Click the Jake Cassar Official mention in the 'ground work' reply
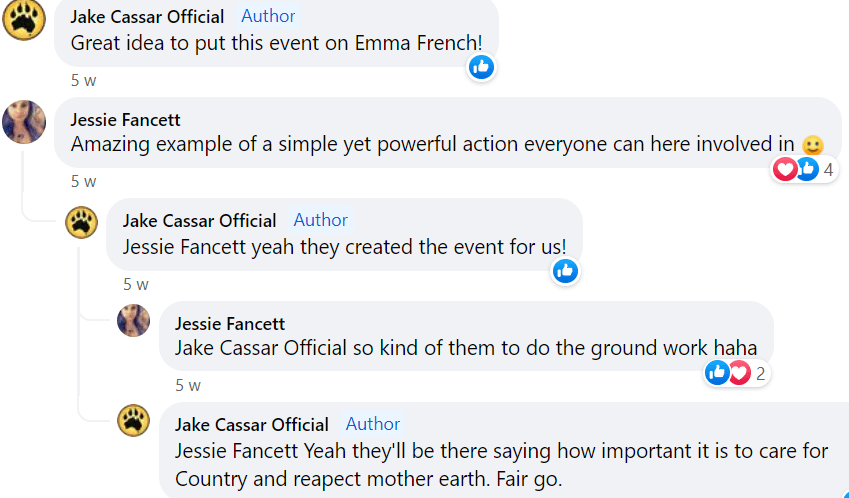849x498 pixels. coord(260,348)
